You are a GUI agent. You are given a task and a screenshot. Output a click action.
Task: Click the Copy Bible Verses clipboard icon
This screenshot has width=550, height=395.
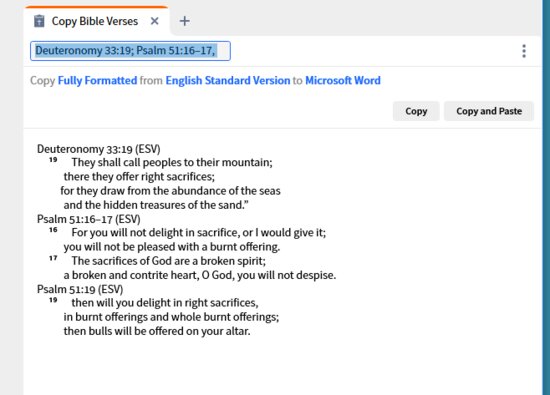(x=39, y=21)
